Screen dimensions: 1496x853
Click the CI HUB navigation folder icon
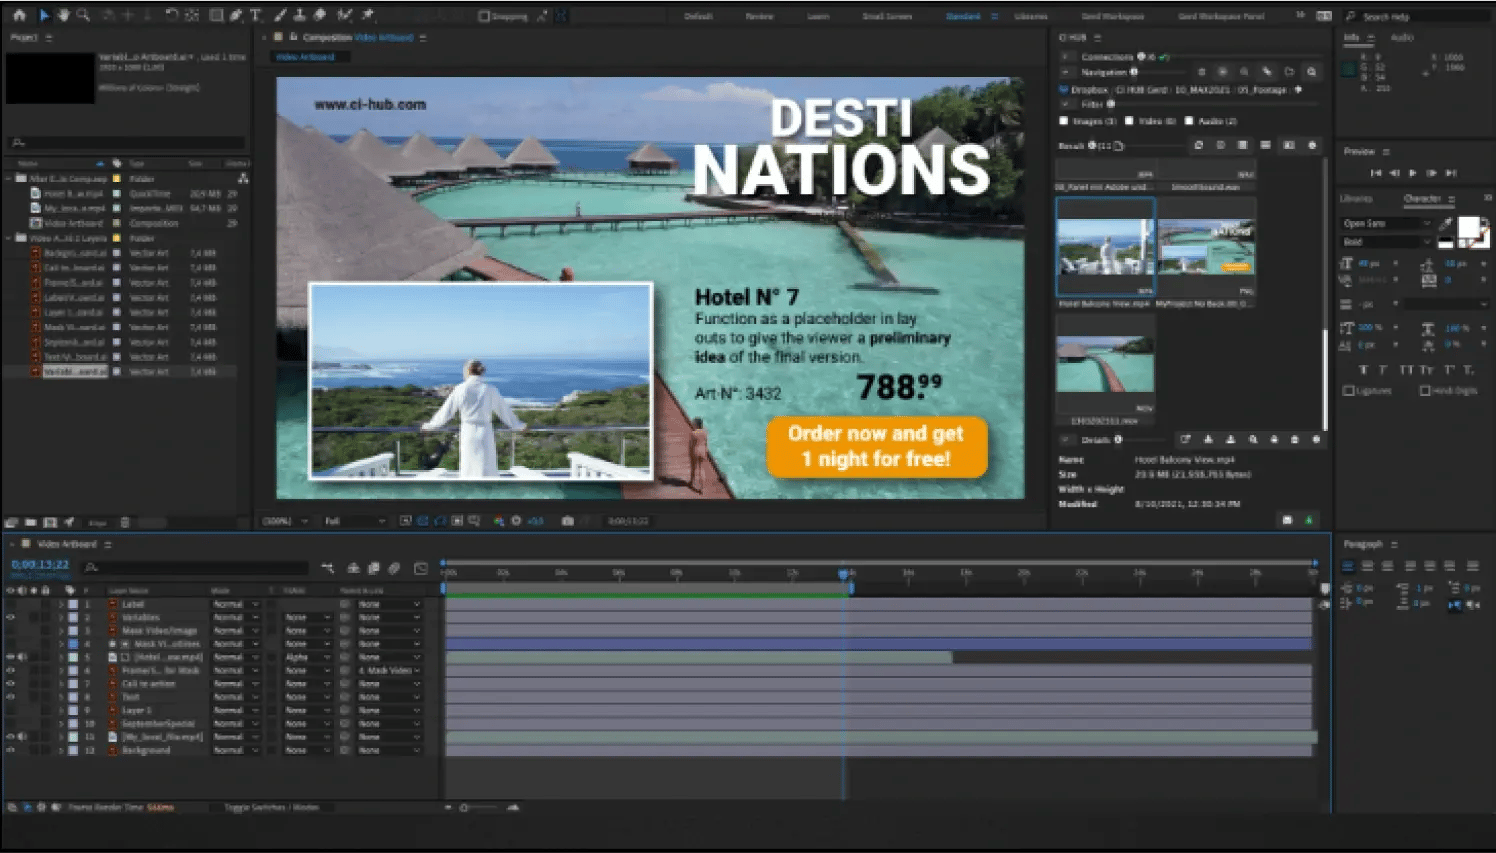click(x=1289, y=72)
